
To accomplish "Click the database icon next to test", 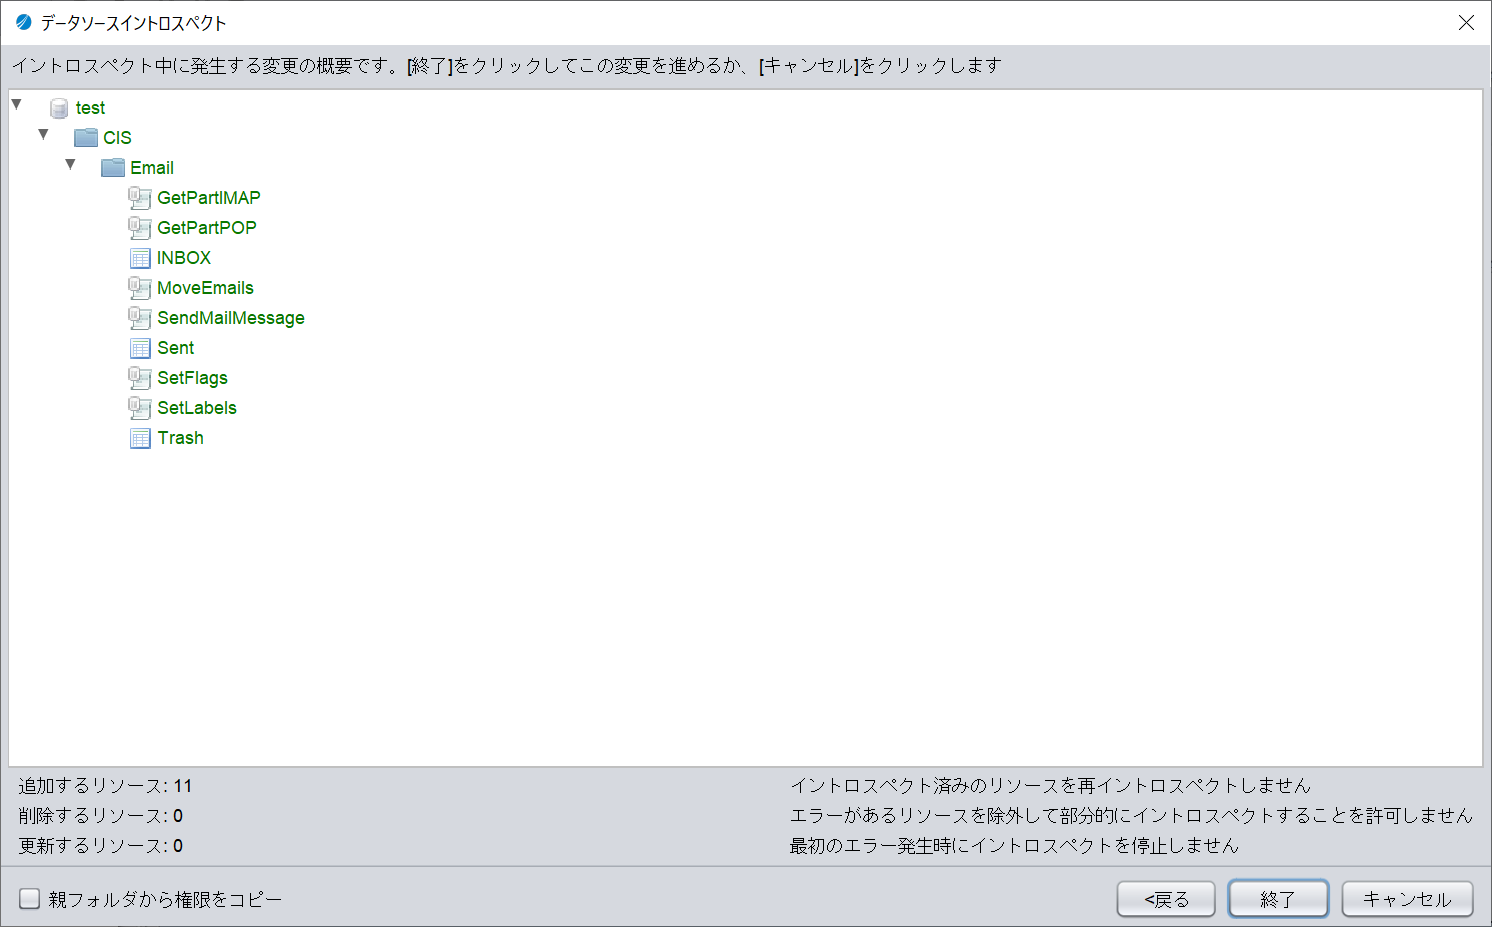I will coord(59,108).
